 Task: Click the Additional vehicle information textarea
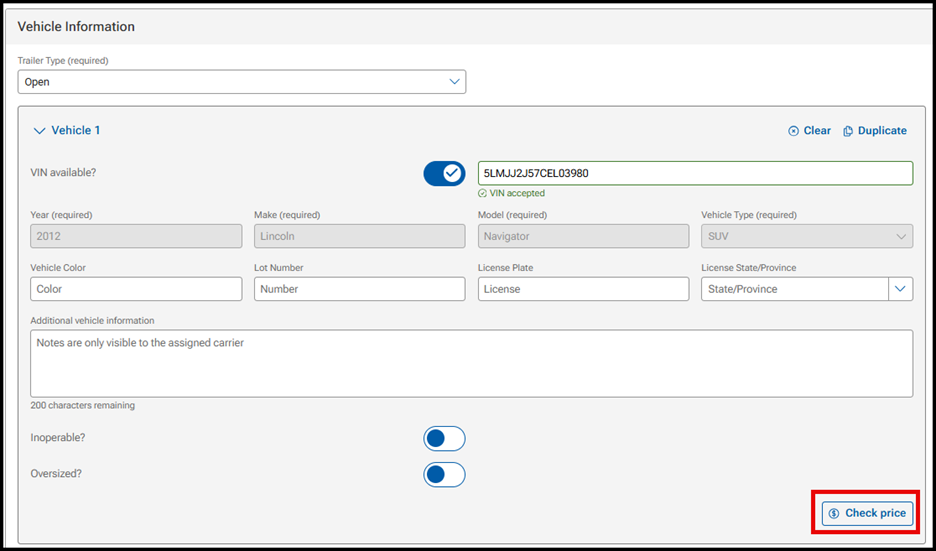point(471,364)
